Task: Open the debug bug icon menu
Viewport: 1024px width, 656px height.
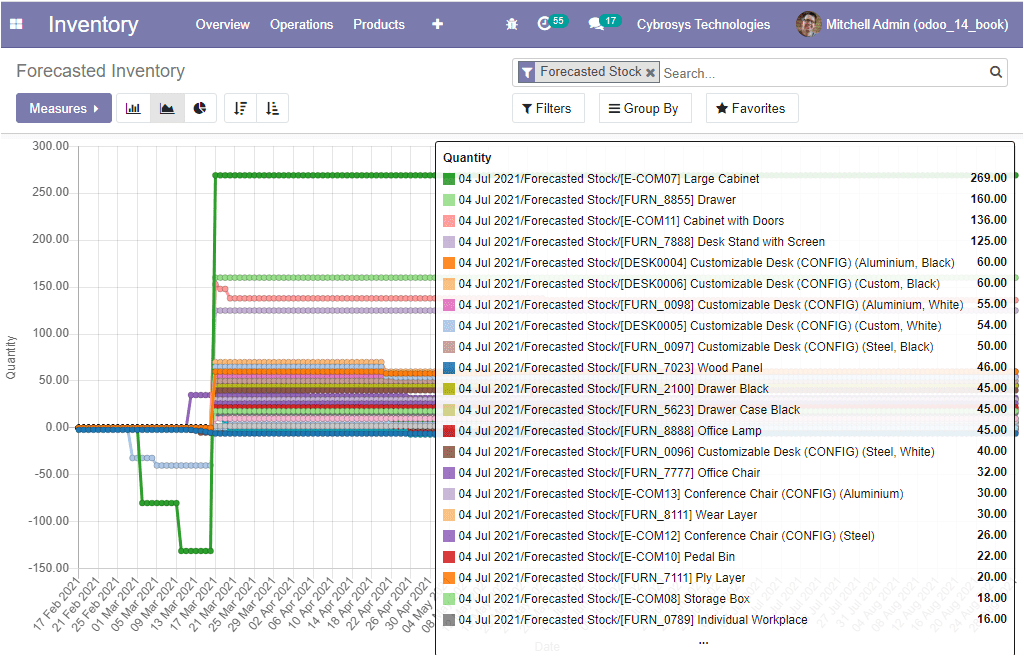Action: pos(512,24)
